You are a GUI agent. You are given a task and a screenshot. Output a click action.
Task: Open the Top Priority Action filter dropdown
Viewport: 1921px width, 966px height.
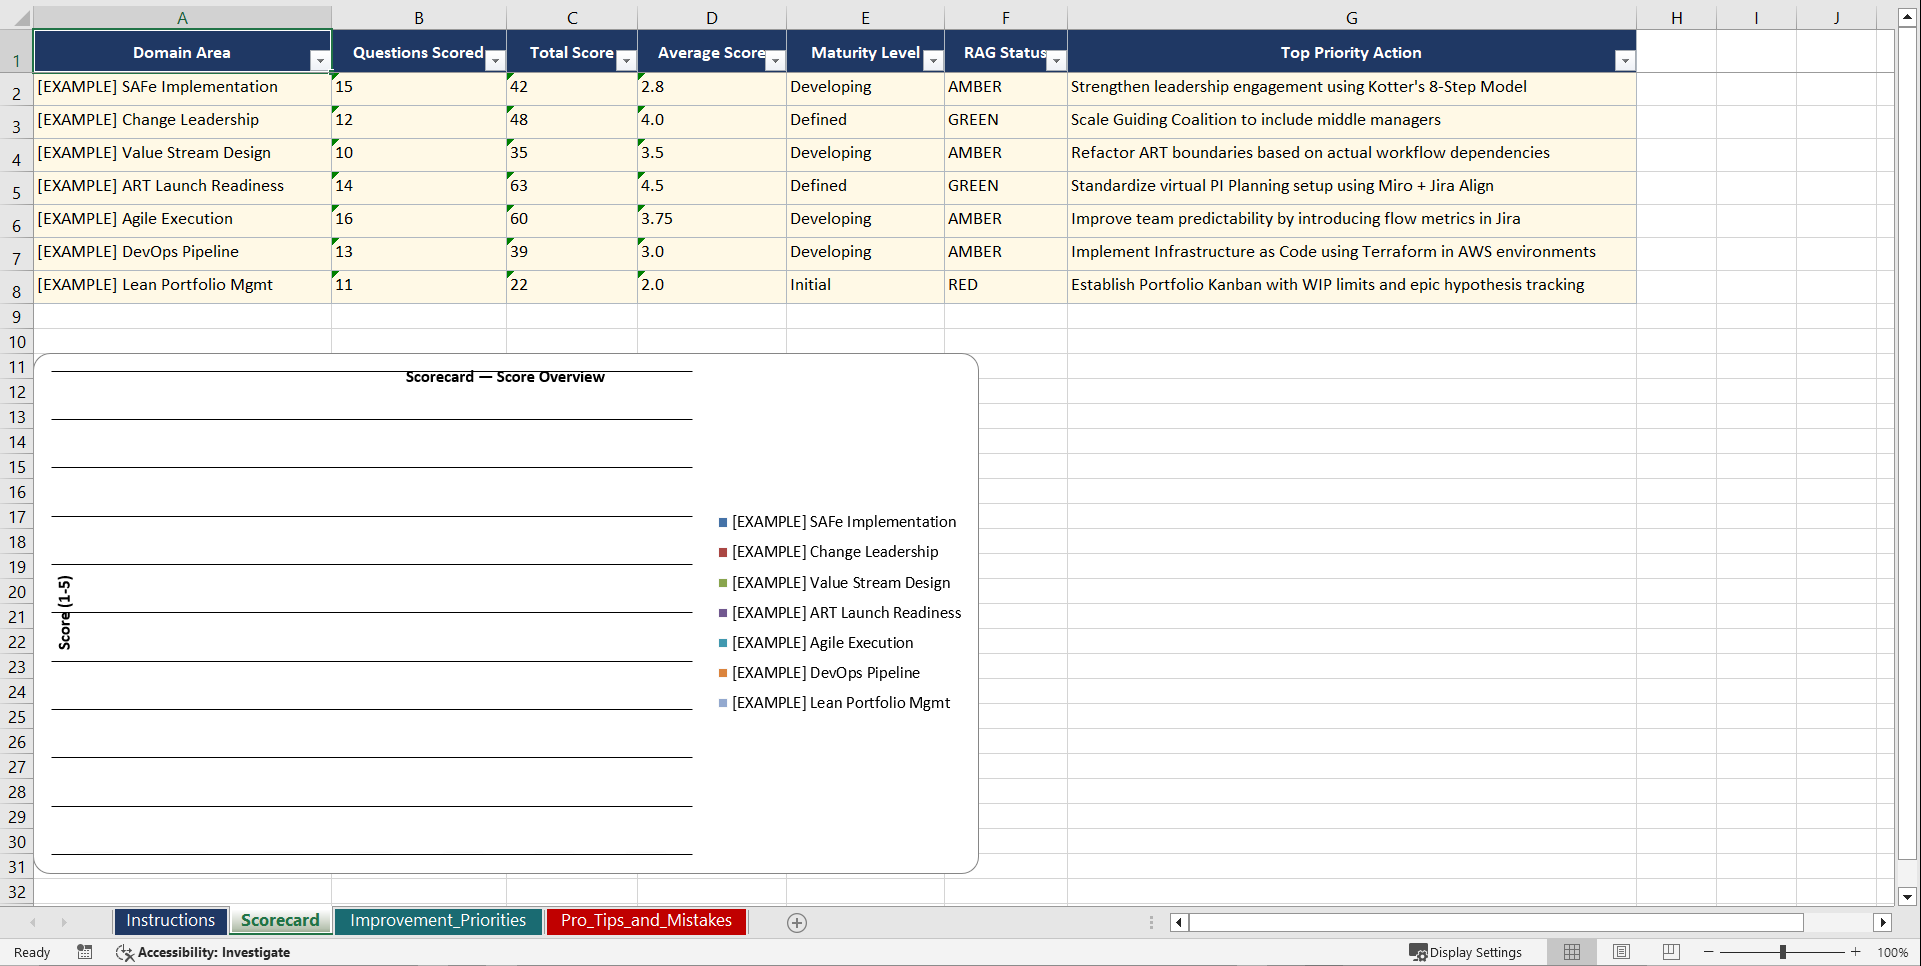tap(1625, 60)
